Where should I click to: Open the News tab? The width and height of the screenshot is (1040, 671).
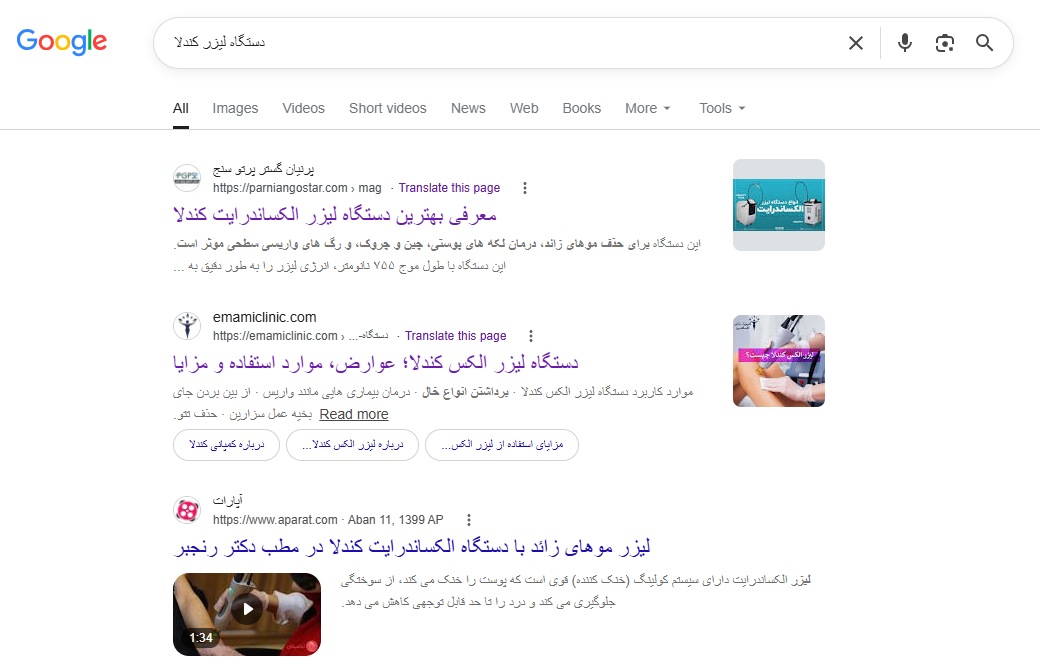pos(468,108)
